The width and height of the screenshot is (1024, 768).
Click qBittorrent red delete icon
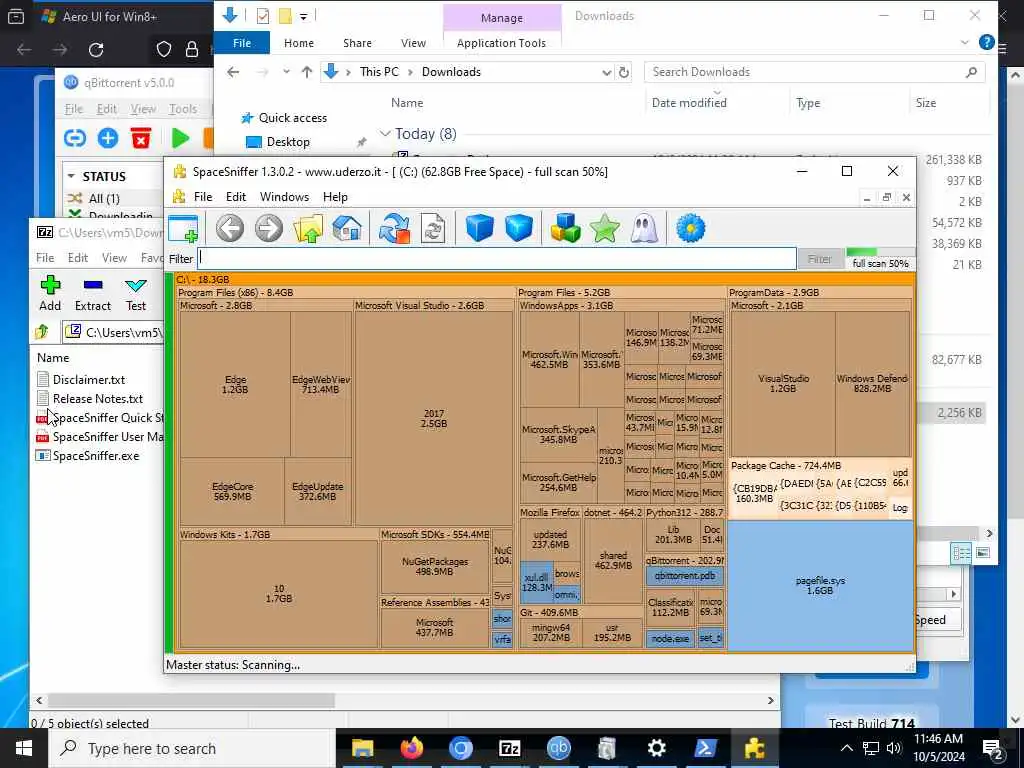pyautogui.click(x=140, y=138)
